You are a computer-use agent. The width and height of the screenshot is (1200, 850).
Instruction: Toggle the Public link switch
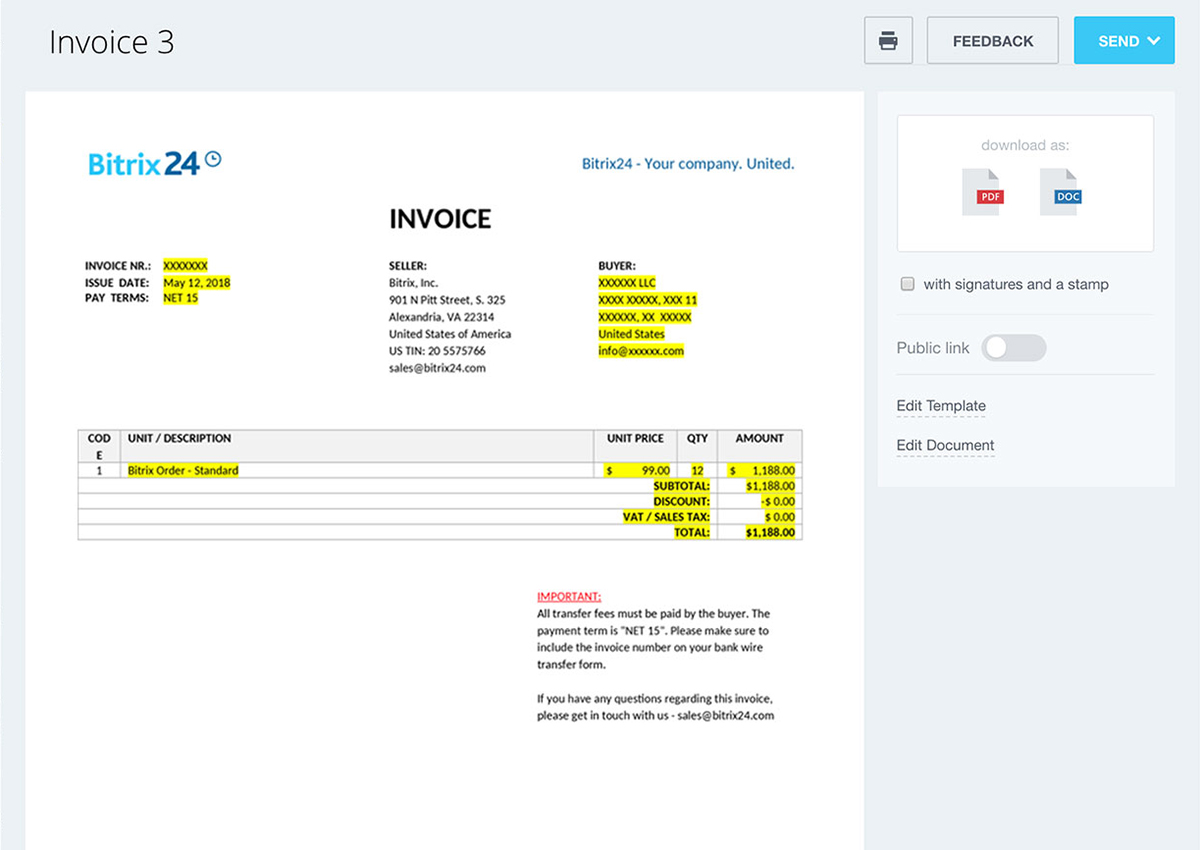click(x=1013, y=348)
